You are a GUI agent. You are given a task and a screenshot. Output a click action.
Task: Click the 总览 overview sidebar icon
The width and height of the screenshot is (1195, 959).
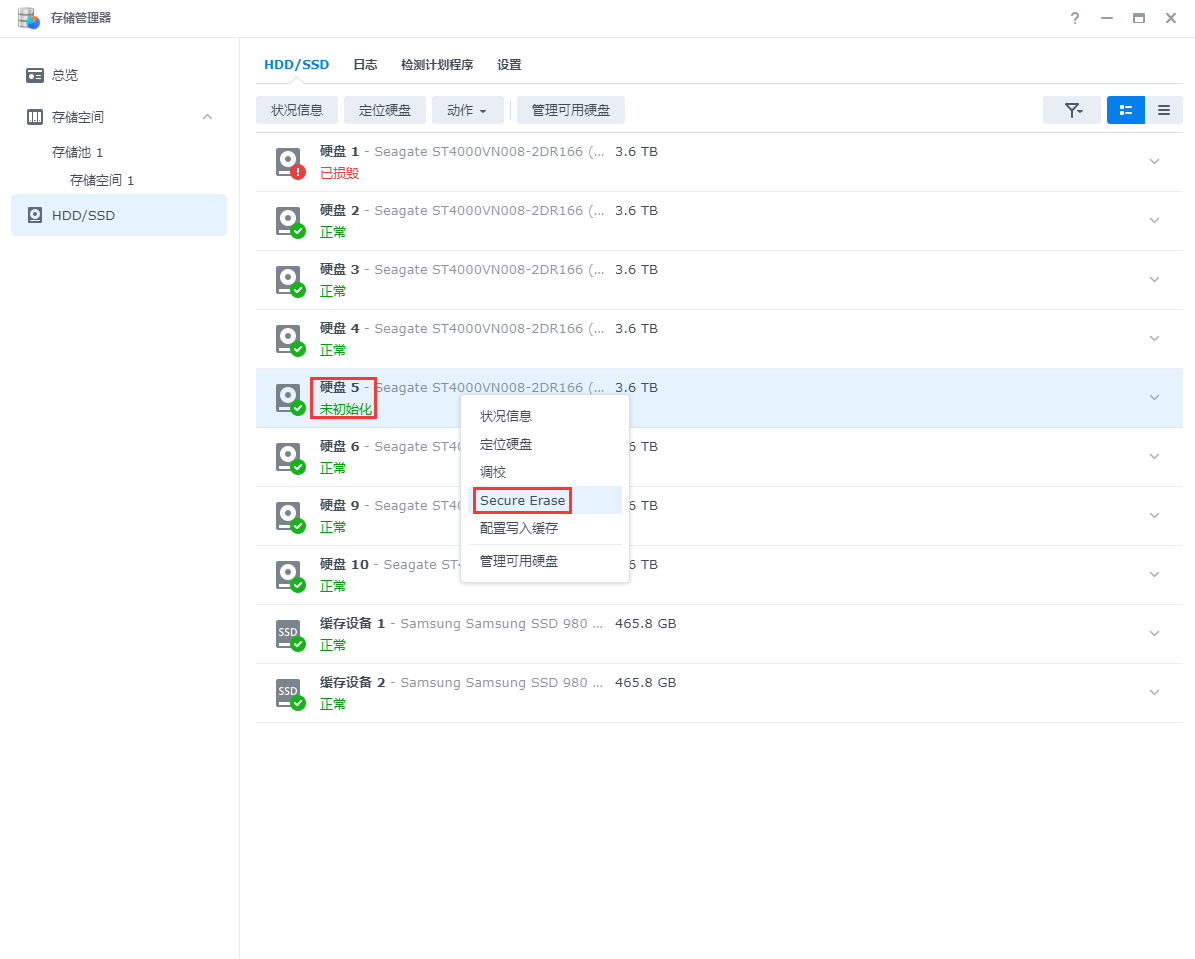click(x=35, y=75)
